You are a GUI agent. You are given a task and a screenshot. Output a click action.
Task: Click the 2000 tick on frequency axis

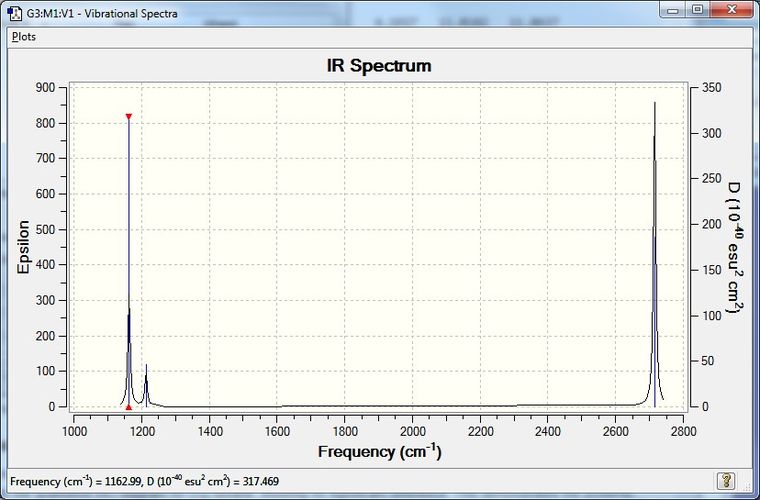[412, 431]
